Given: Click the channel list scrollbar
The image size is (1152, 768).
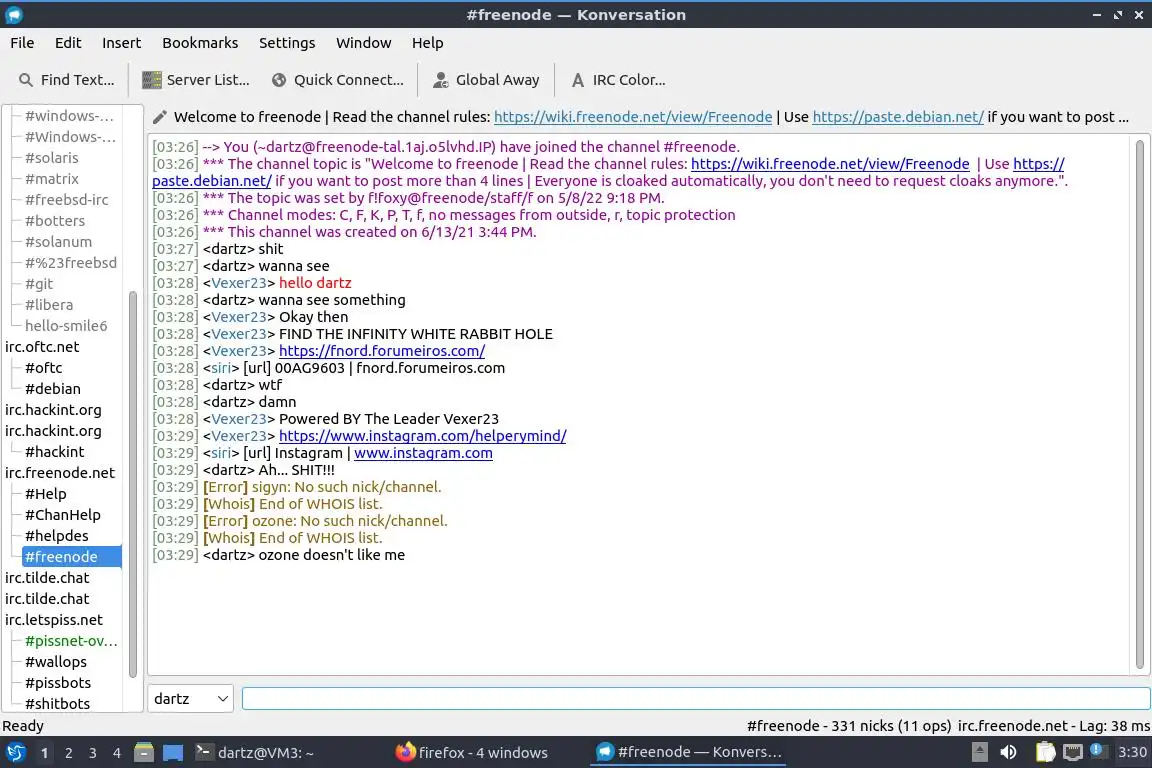Looking at the screenshot, I should pyautogui.click(x=133, y=484).
